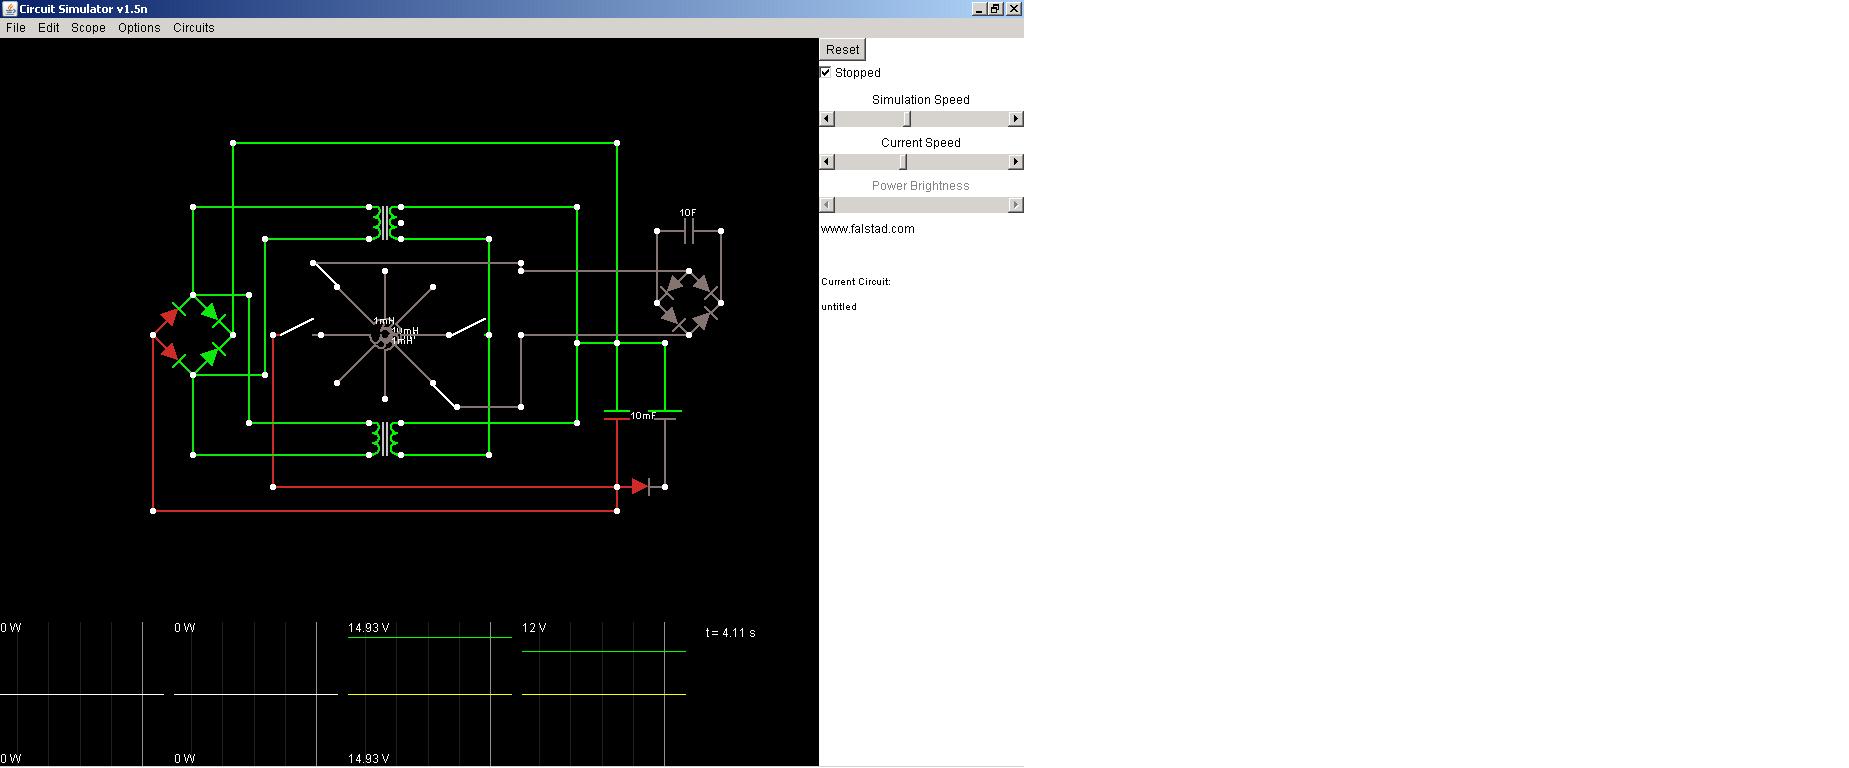
Task: Select the 10F capacitor component
Action: point(688,231)
